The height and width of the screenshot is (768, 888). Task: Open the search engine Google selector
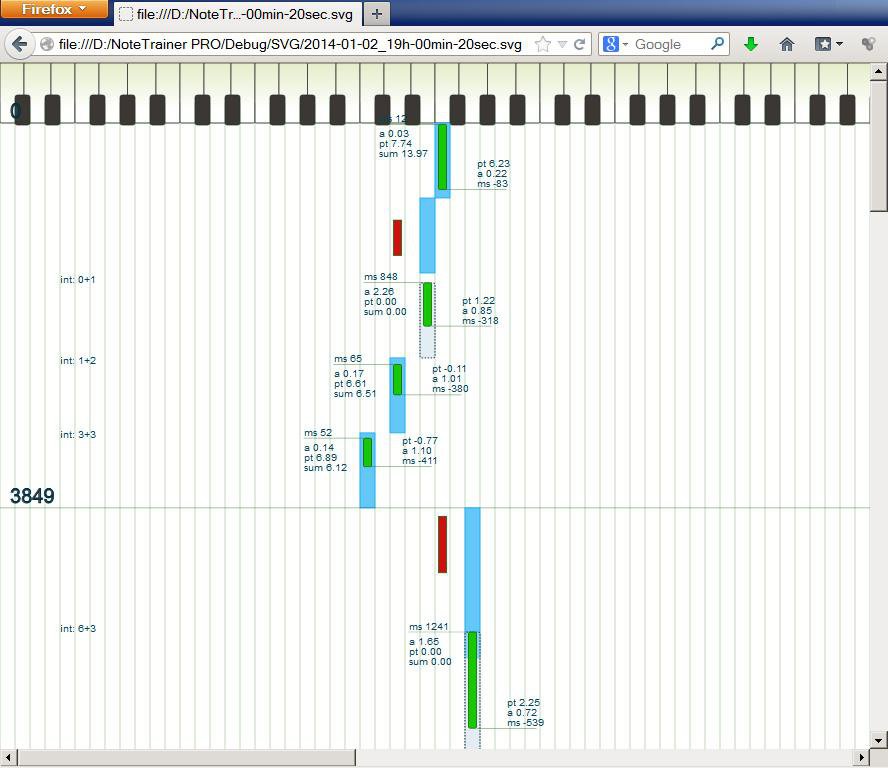[x=615, y=44]
